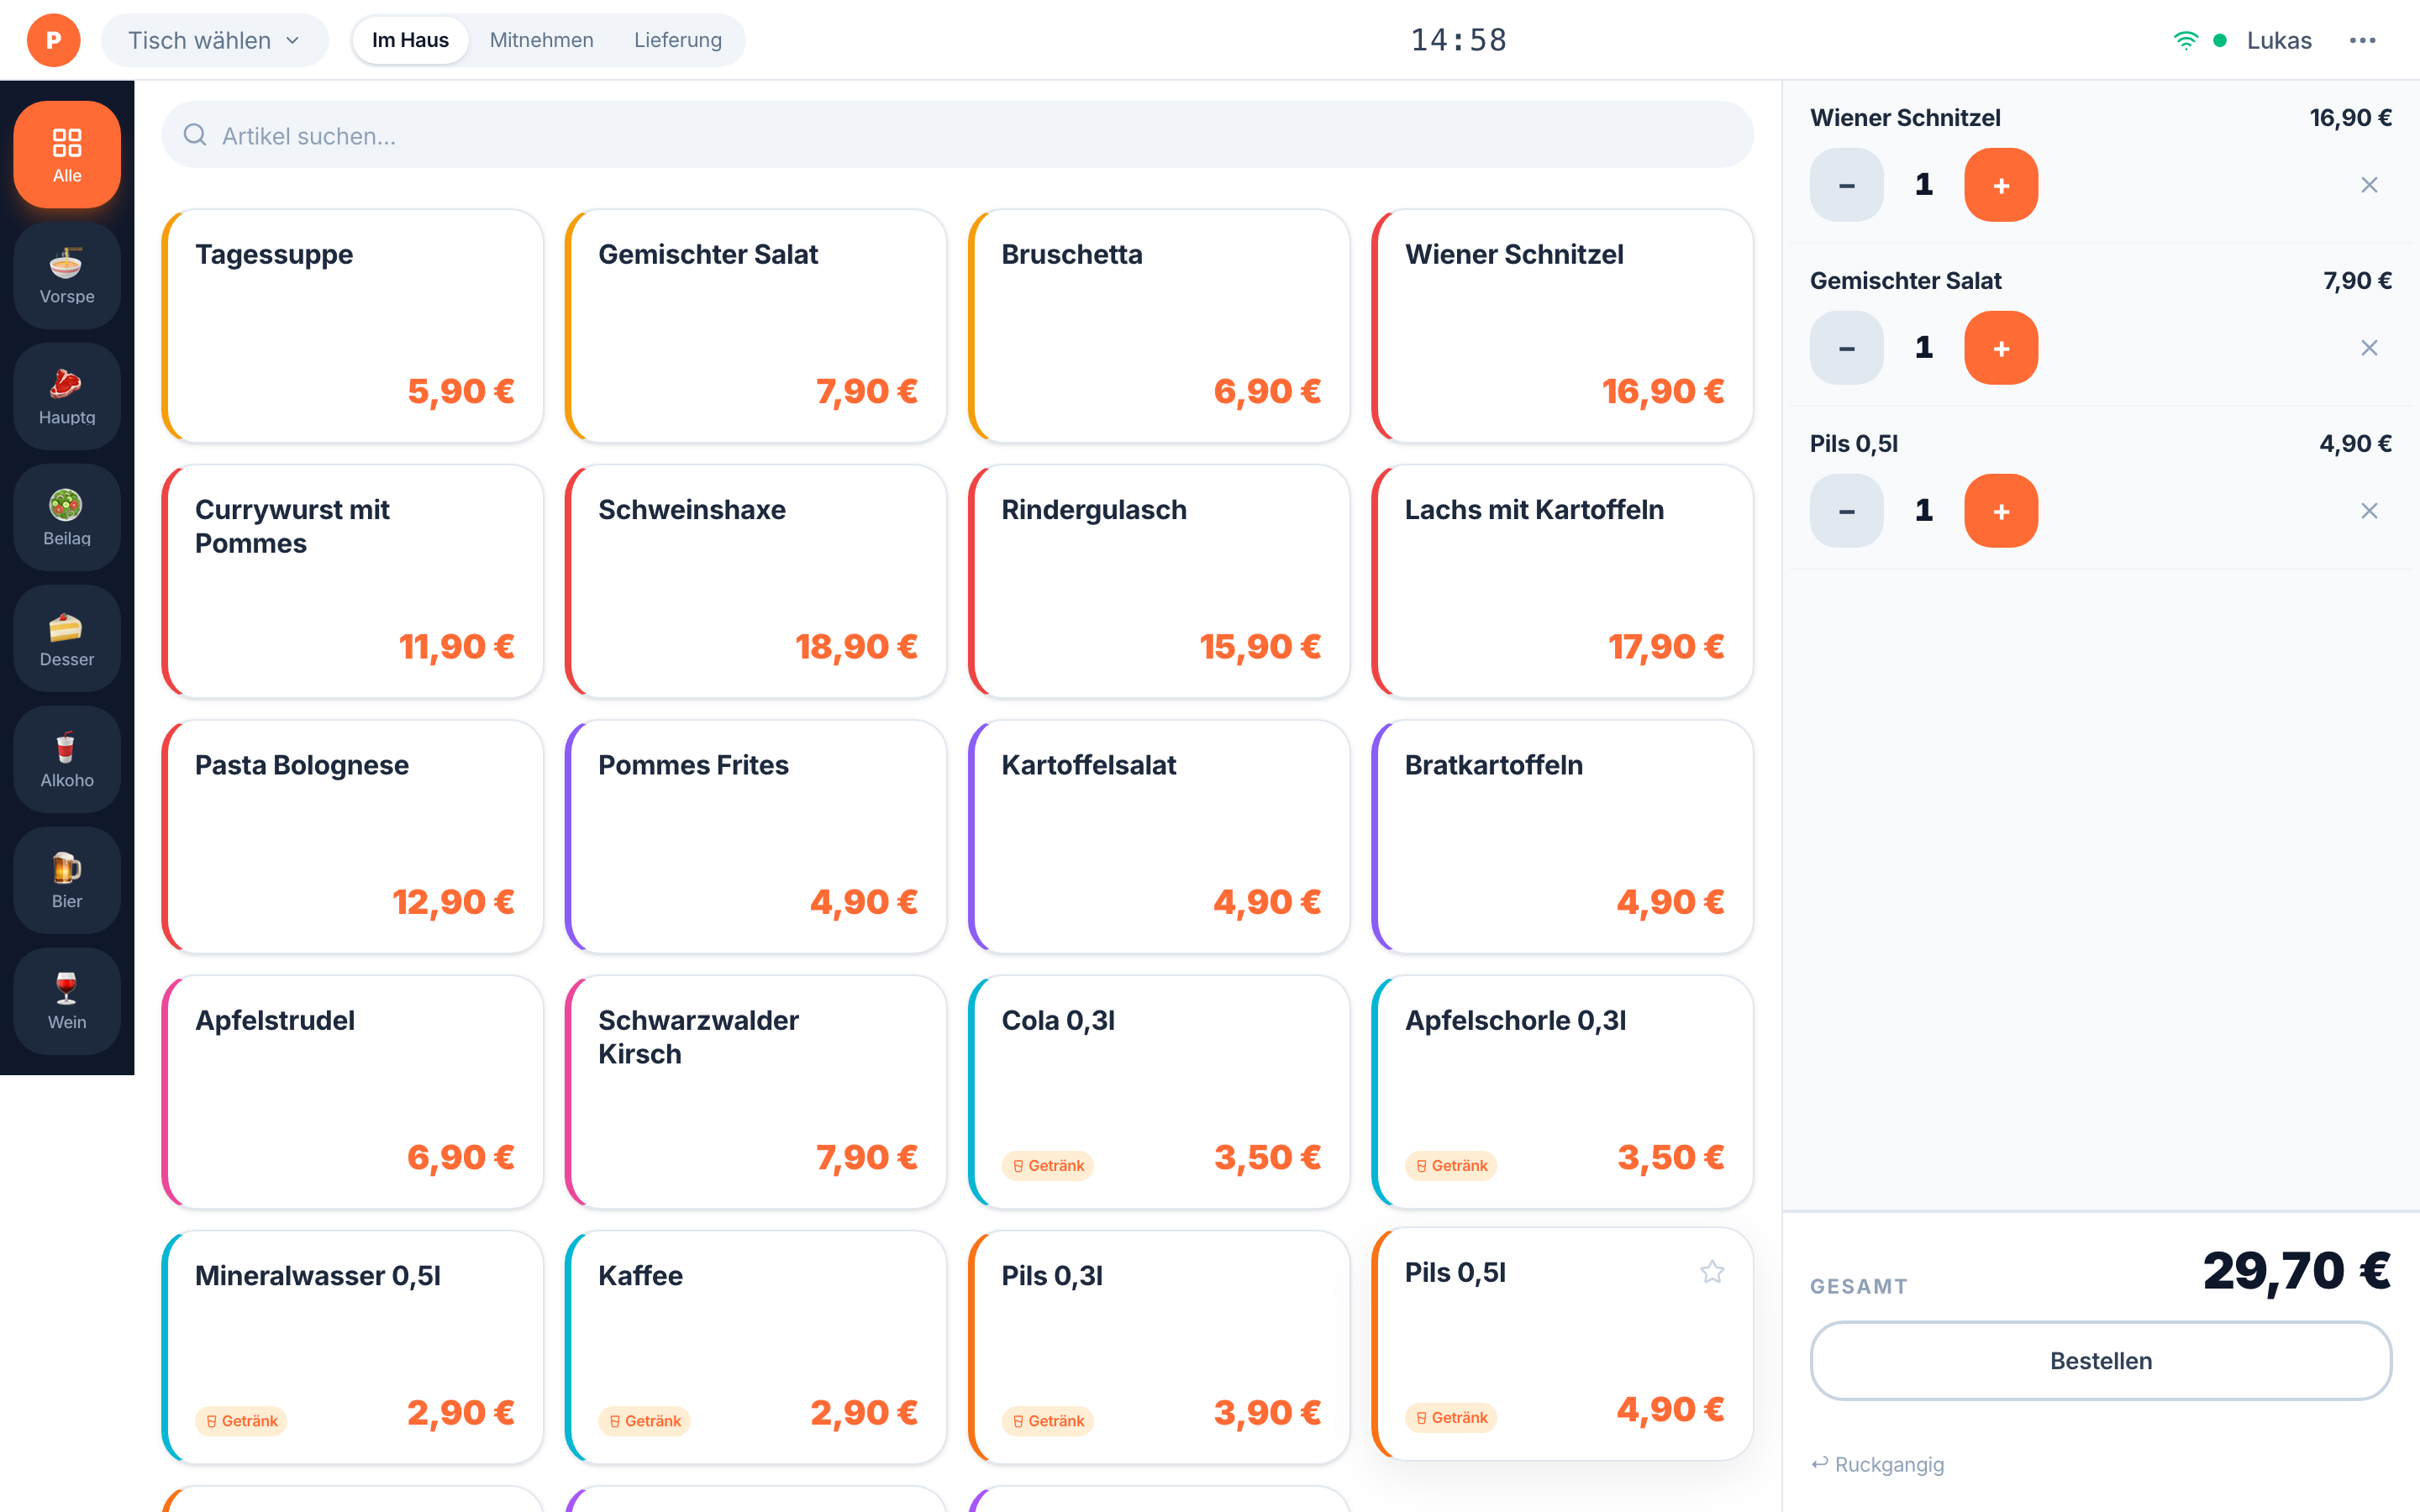The image size is (2420, 1512).
Task: Add Pils 0,5l from the menu grid
Action: pyautogui.click(x=1562, y=1344)
